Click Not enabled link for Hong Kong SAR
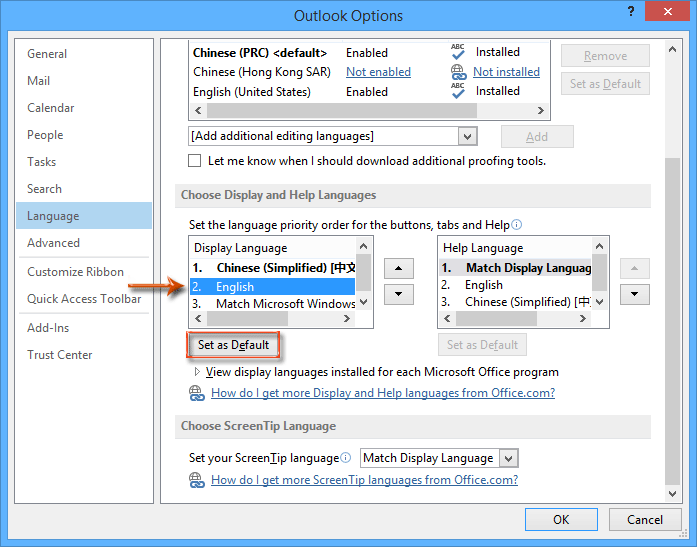Viewport: 697px width, 547px height. tap(378, 72)
